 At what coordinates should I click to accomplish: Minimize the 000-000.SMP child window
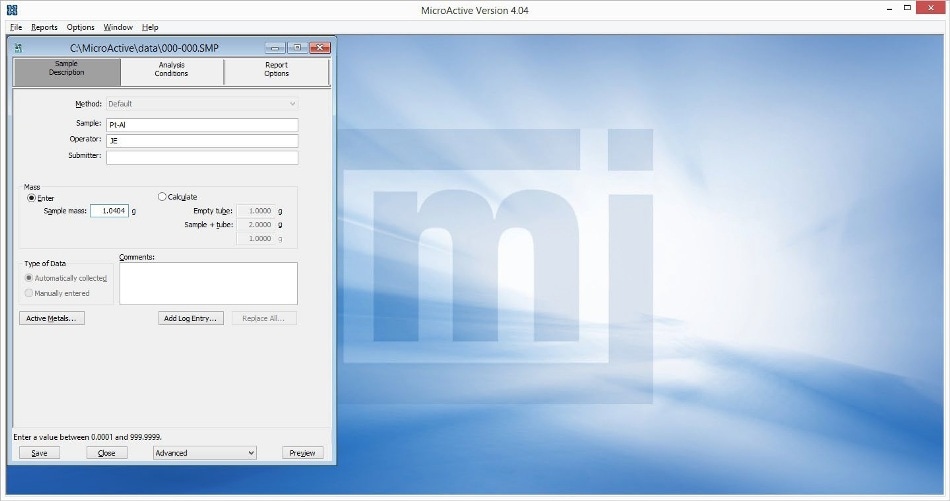click(x=275, y=48)
